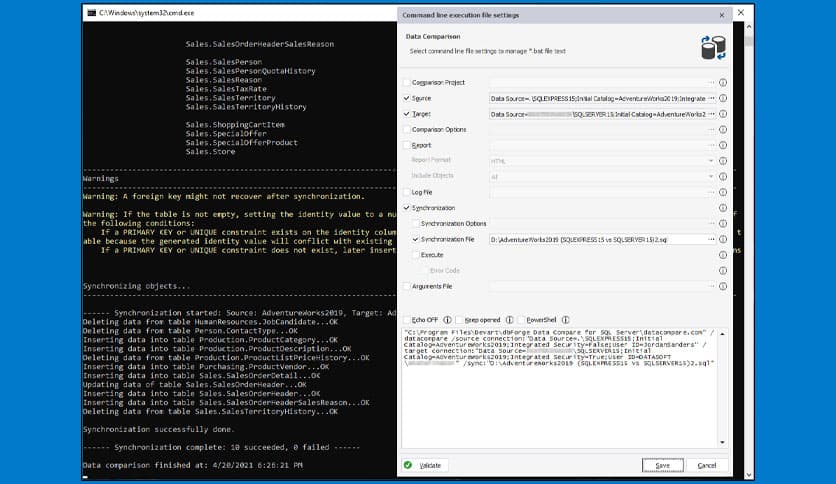Click info icon for Comparison Options row
The height and width of the screenshot is (484, 836).
click(723, 130)
